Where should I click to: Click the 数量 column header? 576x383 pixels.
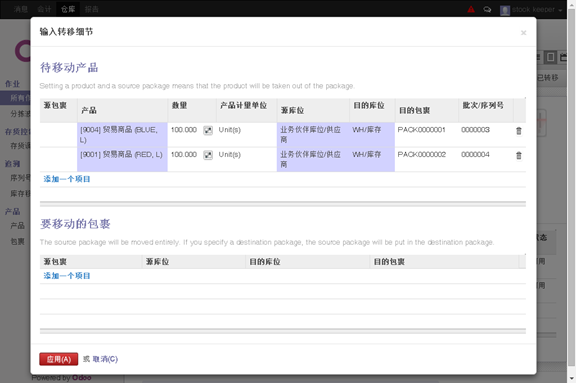click(192, 110)
